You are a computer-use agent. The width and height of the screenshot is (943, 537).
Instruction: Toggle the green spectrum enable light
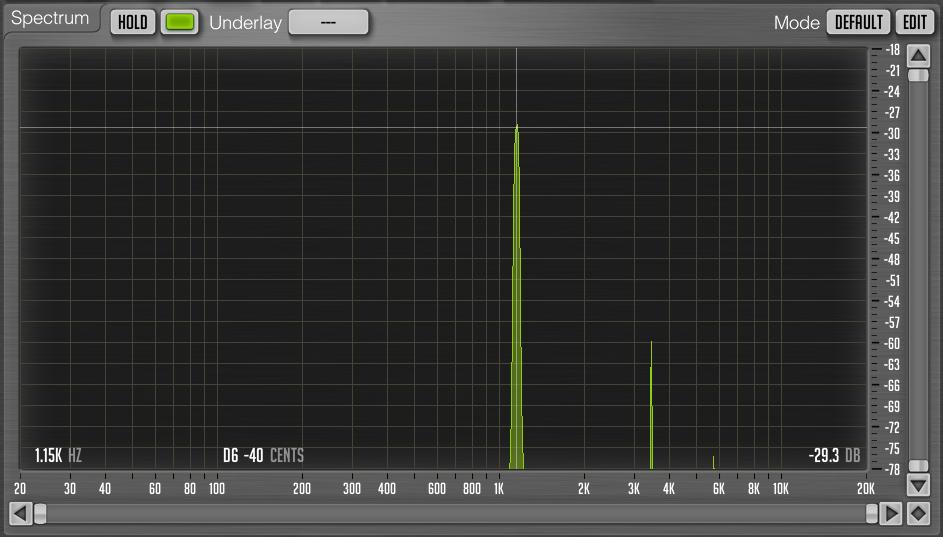point(179,22)
